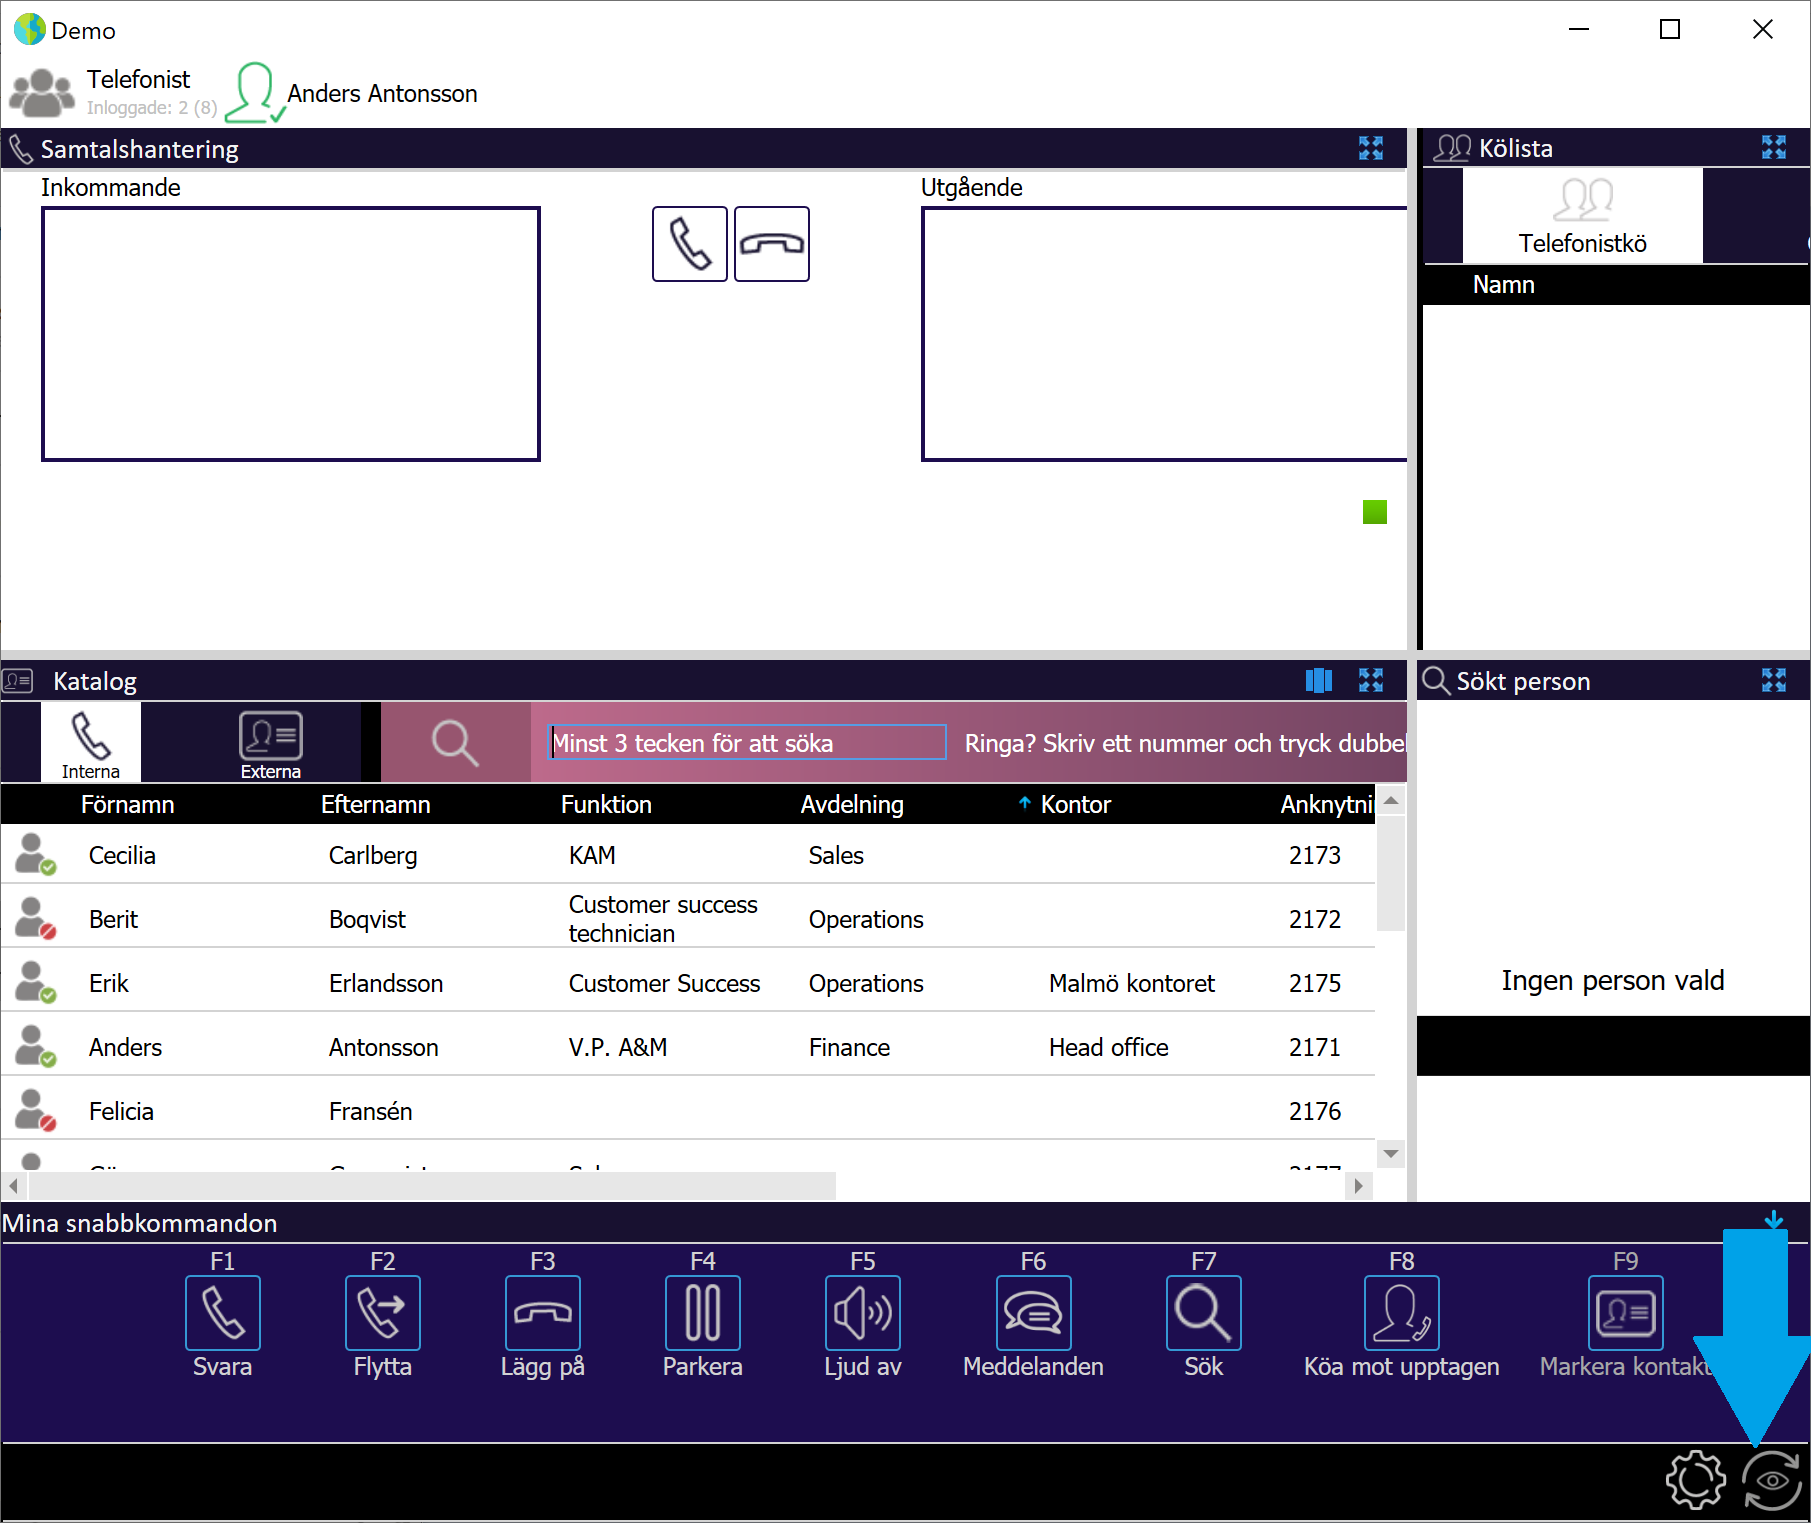1811x1523 pixels.
Task: Switch to the Interna tab
Action: (x=90, y=742)
